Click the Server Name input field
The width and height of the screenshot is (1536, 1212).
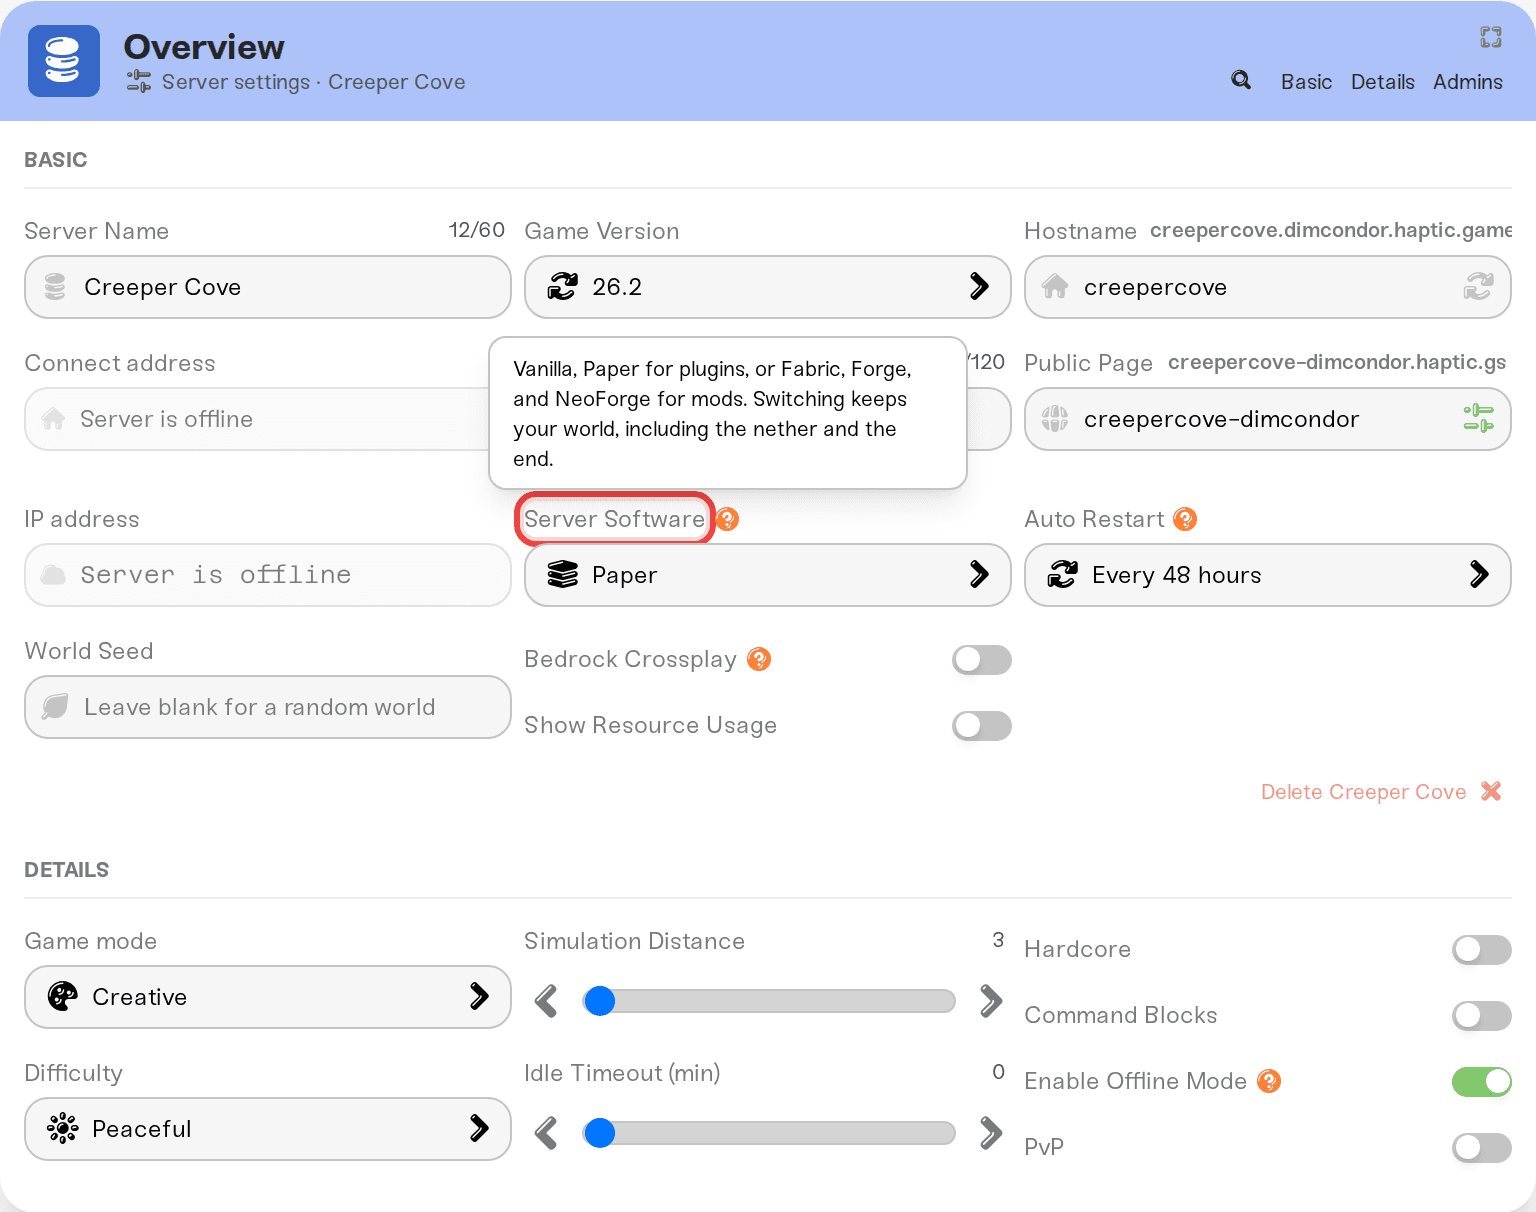(x=268, y=287)
